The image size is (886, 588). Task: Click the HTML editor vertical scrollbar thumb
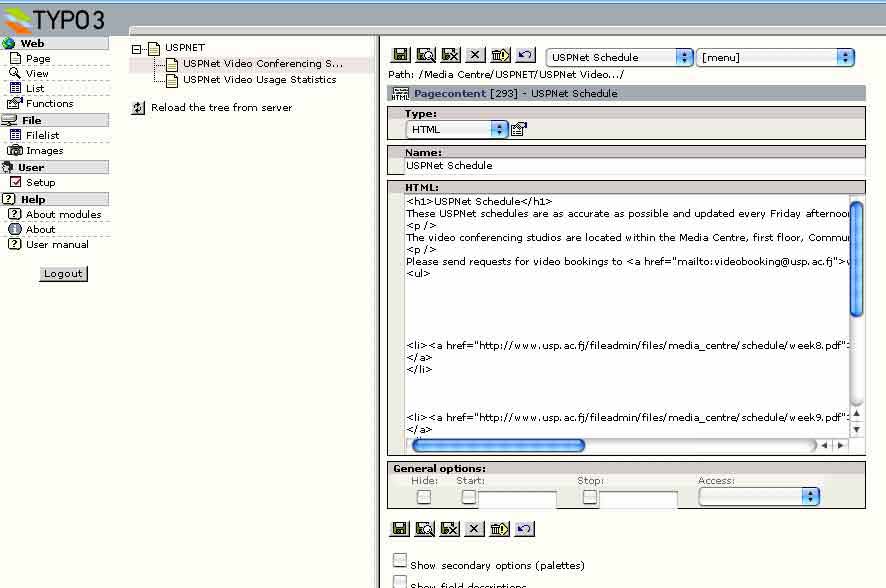pyautogui.click(x=857, y=259)
